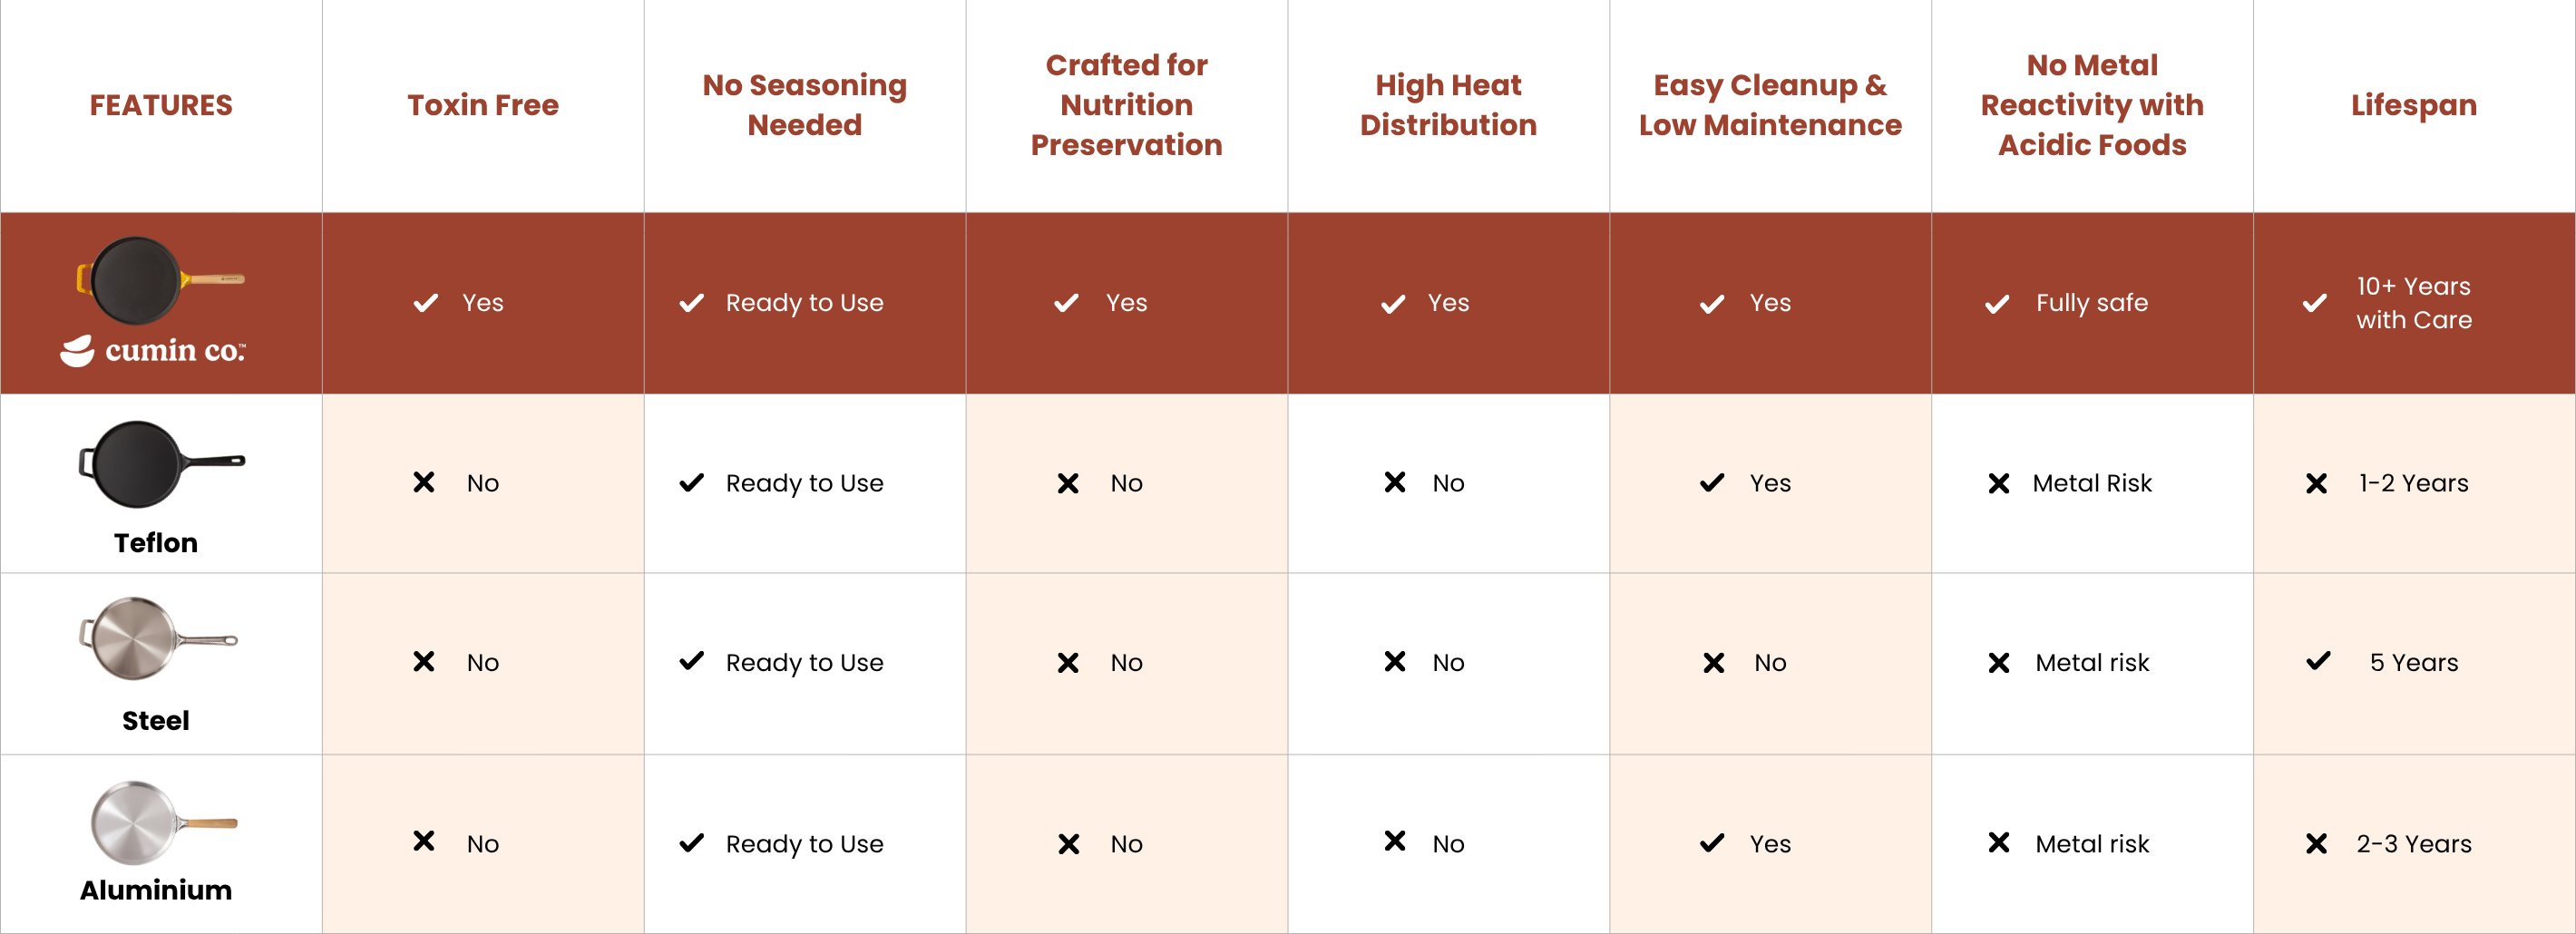Click the checkmark beside 10+ Years with Care
The height and width of the screenshot is (934, 2576).
pos(2314,303)
